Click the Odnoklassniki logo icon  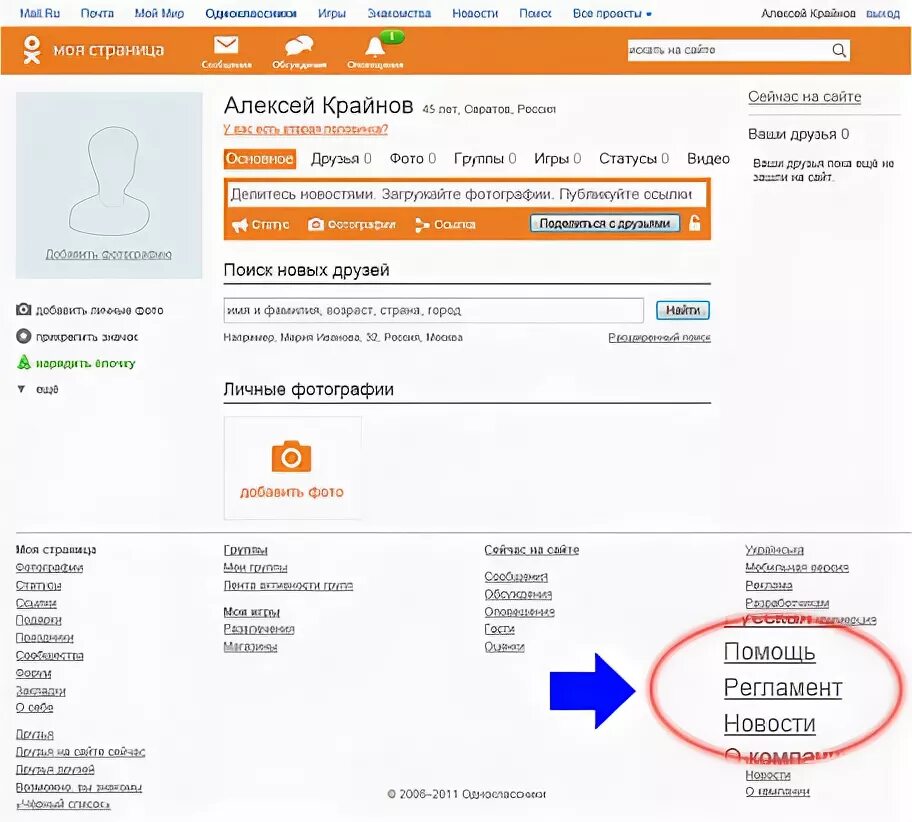(31, 50)
